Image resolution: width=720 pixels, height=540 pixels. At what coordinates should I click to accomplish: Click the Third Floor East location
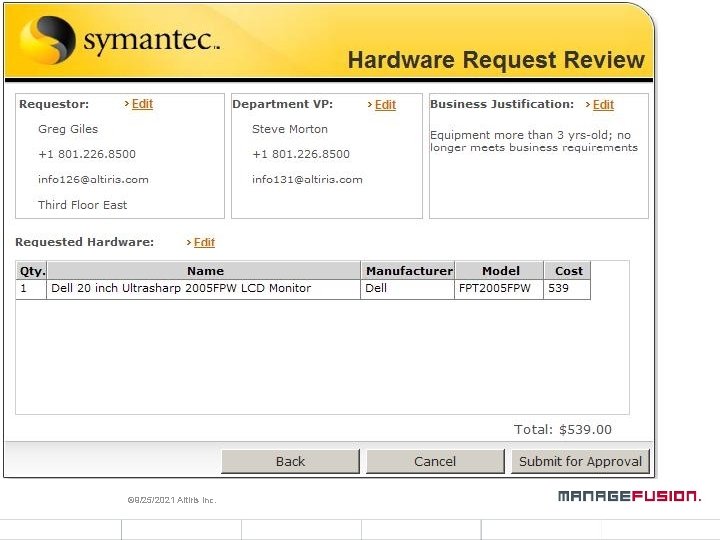(83, 205)
